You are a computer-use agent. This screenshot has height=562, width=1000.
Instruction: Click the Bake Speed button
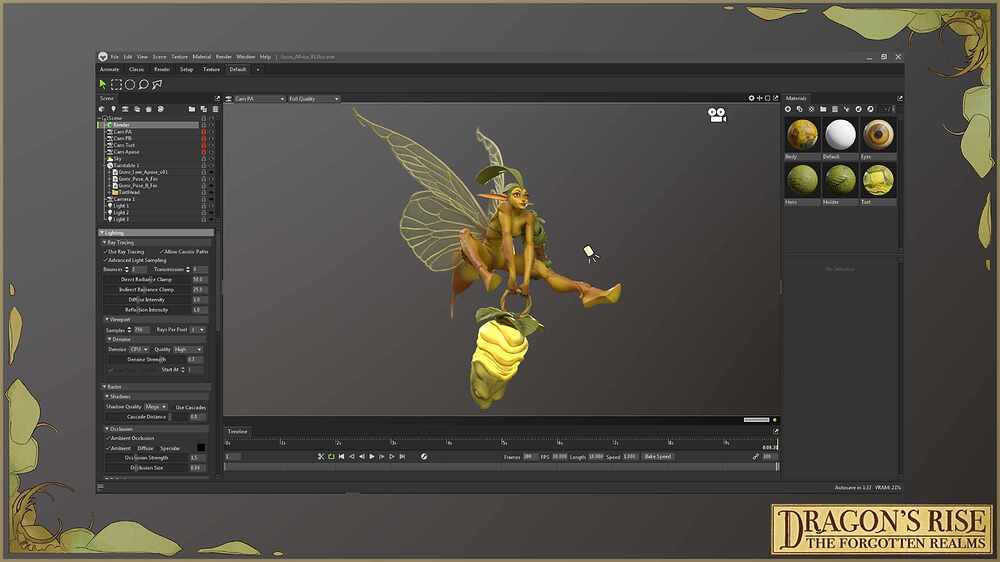[x=658, y=457]
